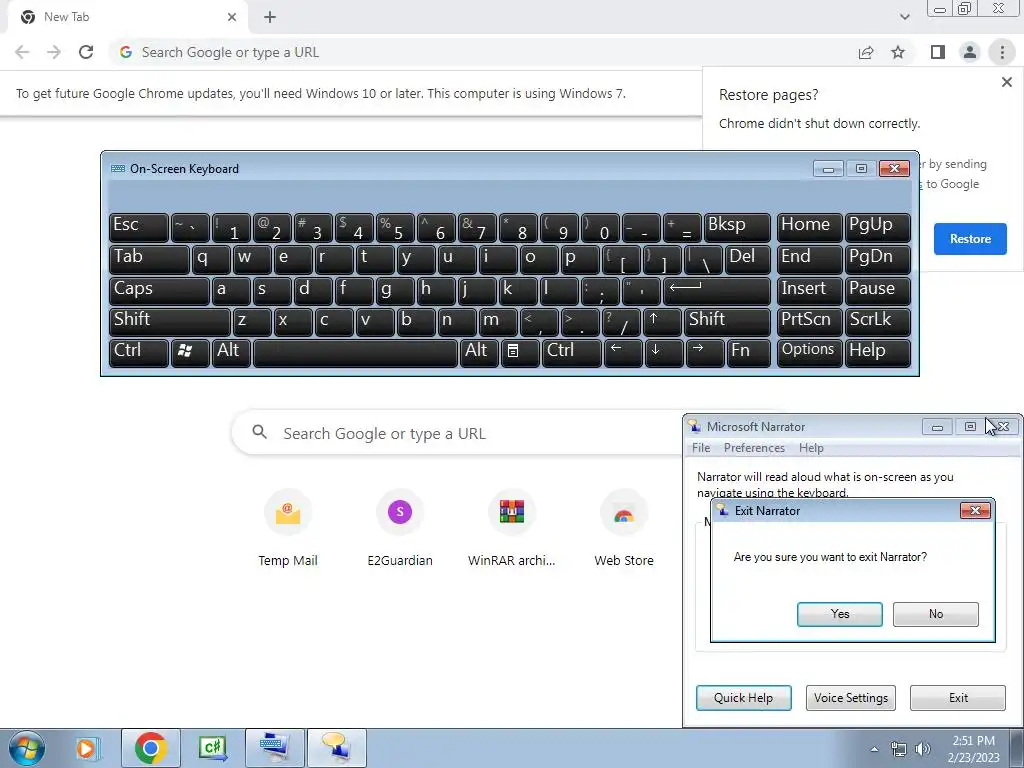Open a new tab with plus icon
The height and width of the screenshot is (768, 1024).
[x=270, y=17]
